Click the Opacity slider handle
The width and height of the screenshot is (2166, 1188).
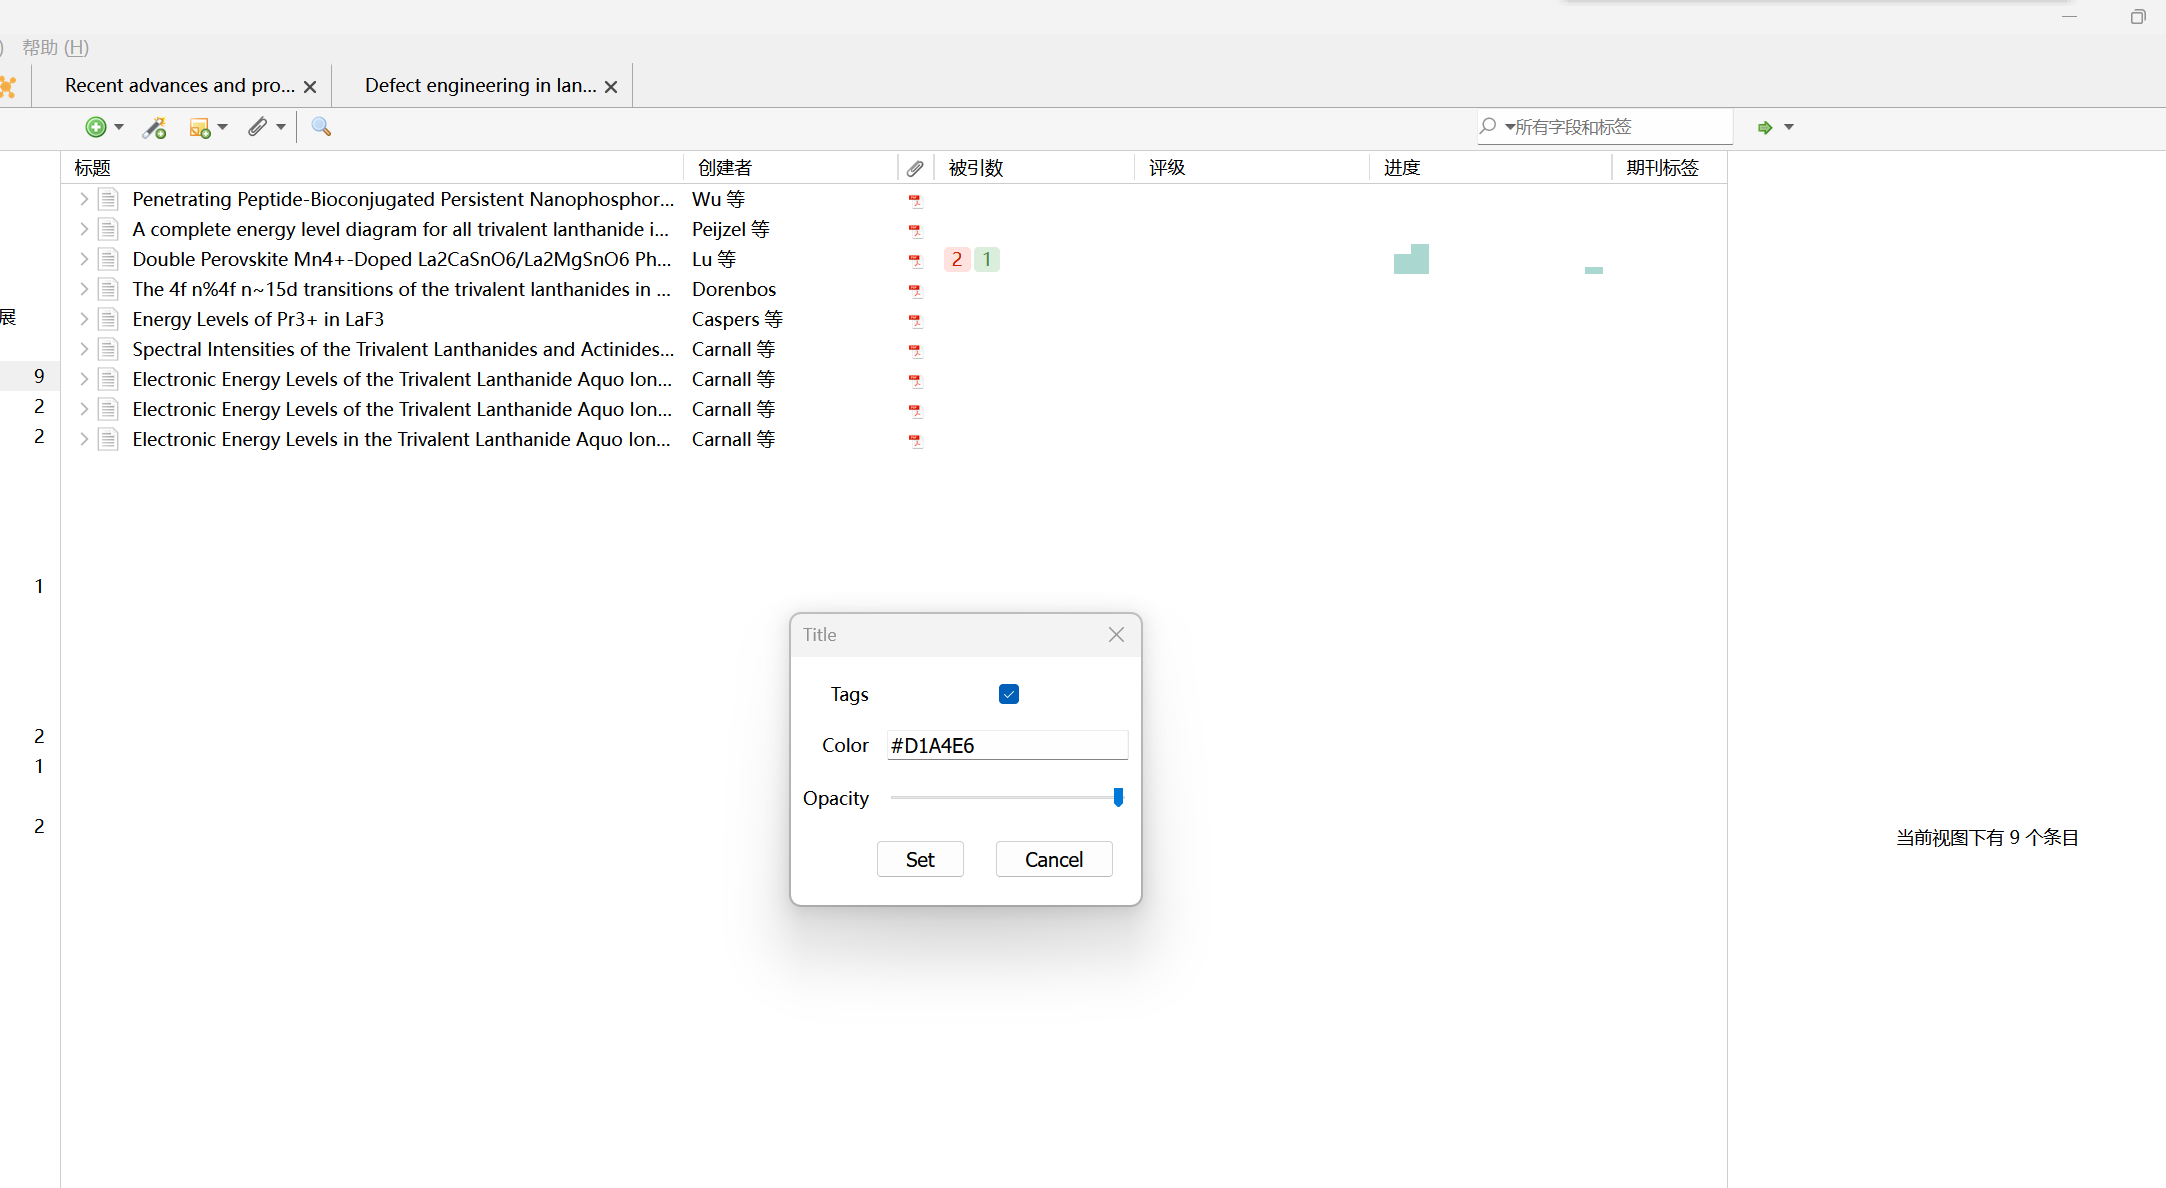click(x=1118, y=797)
